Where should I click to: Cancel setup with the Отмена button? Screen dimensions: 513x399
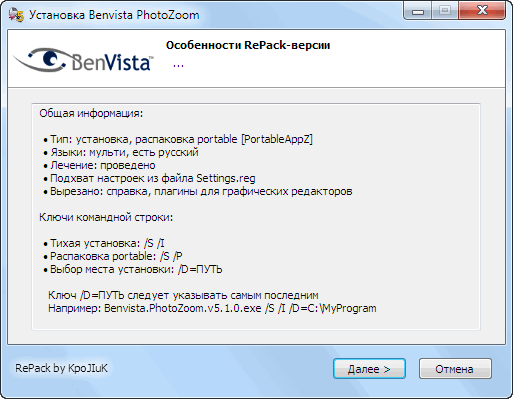point(455,369)
